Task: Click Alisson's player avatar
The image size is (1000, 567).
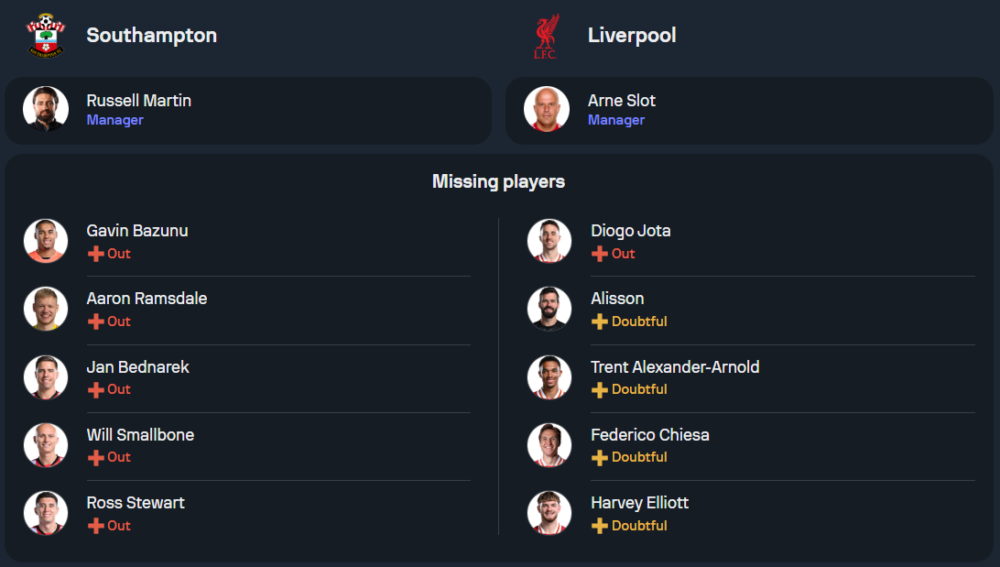Action: [x=549, y=309]
